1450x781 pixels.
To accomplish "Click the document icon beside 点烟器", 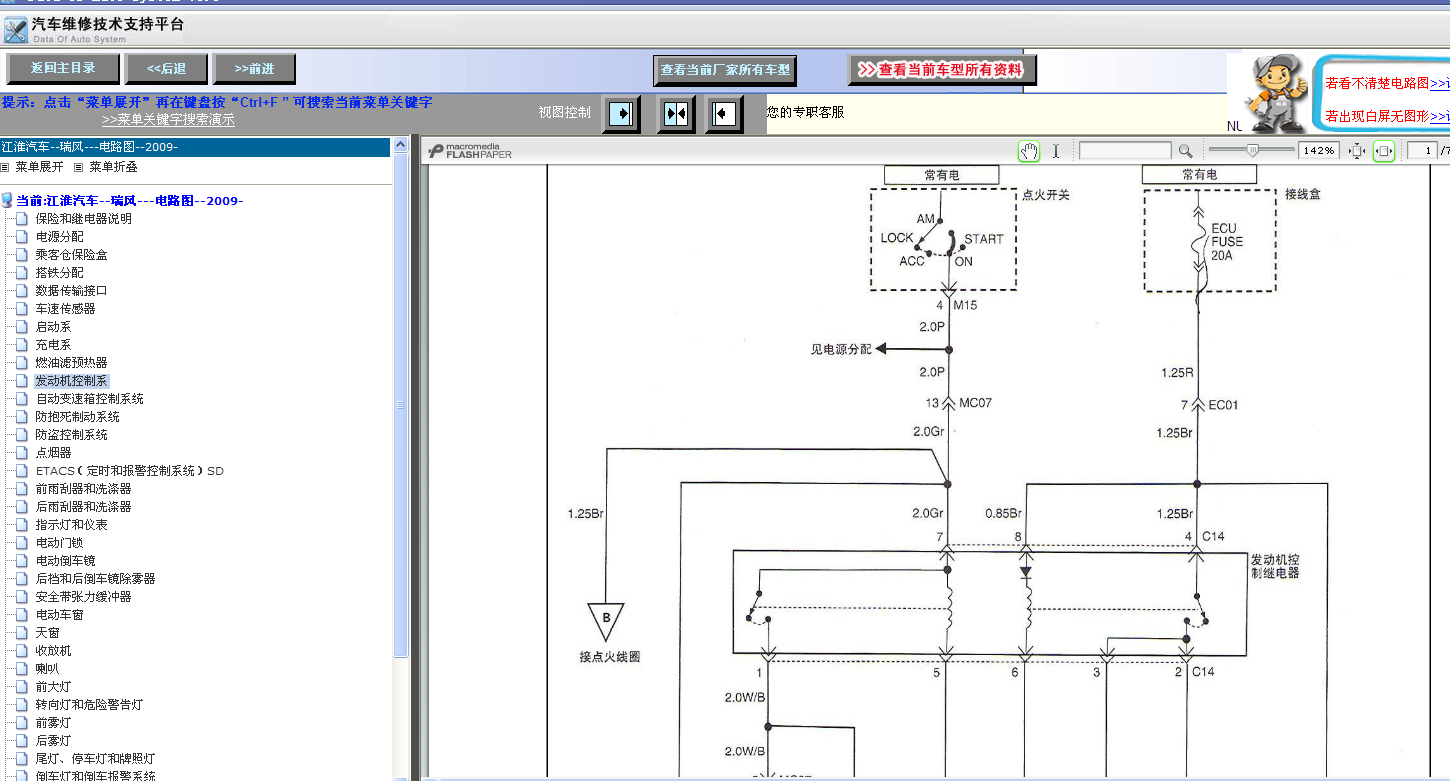I will pos(22,453).
